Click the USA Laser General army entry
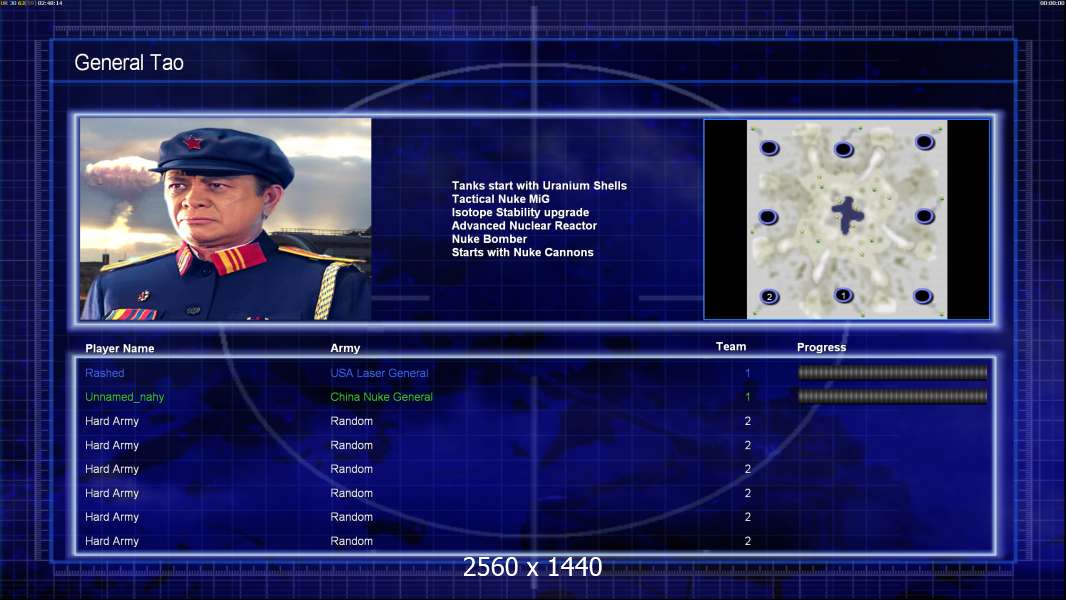1066x600 pixels. [379, 373]
